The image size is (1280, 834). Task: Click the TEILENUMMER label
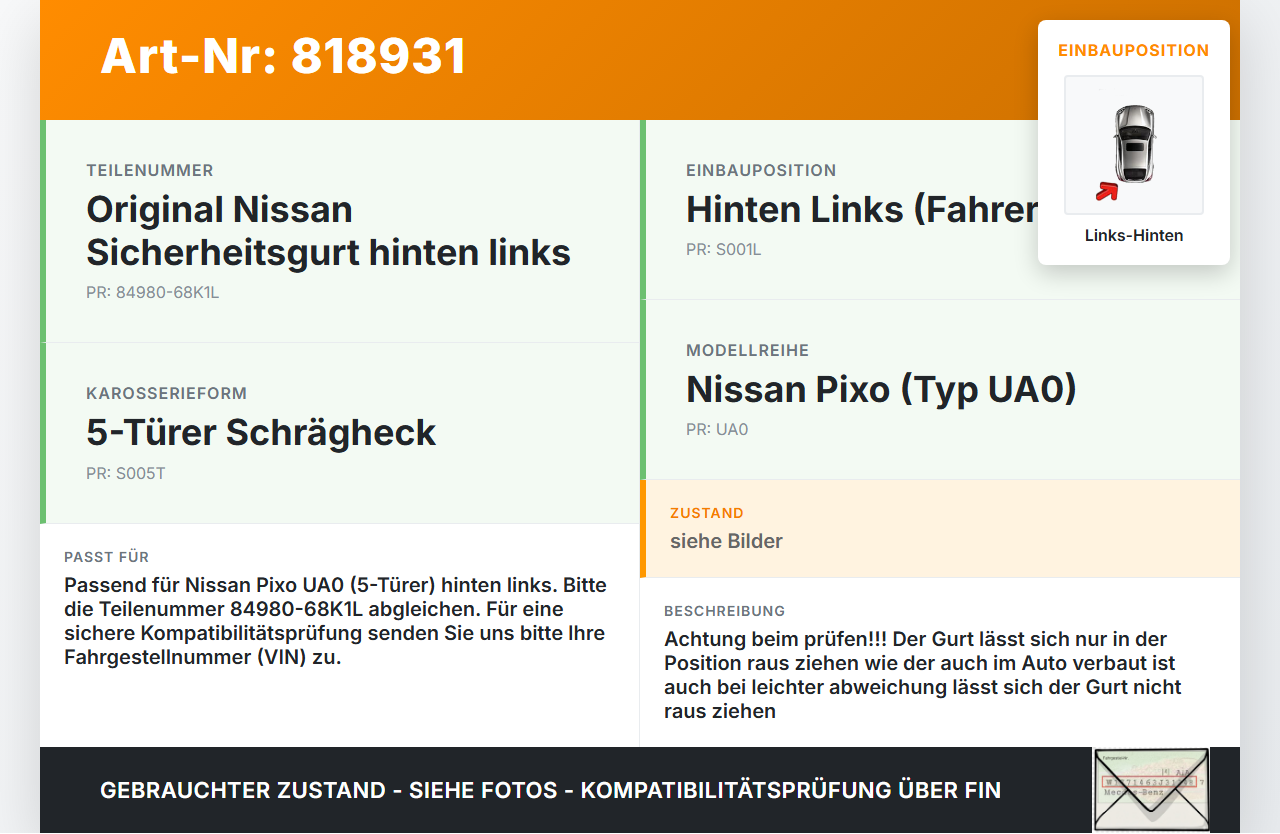150,171
